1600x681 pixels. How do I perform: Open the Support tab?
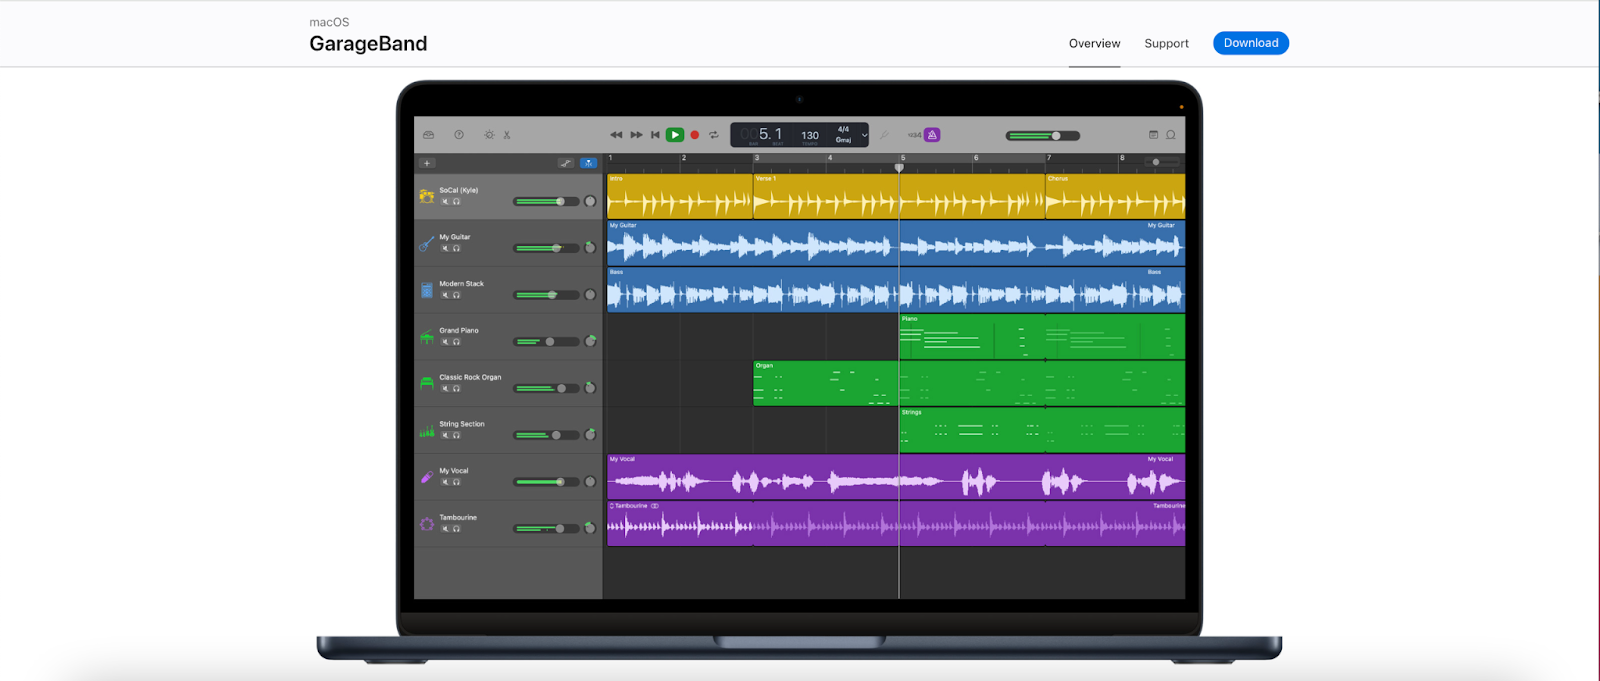1166,43
